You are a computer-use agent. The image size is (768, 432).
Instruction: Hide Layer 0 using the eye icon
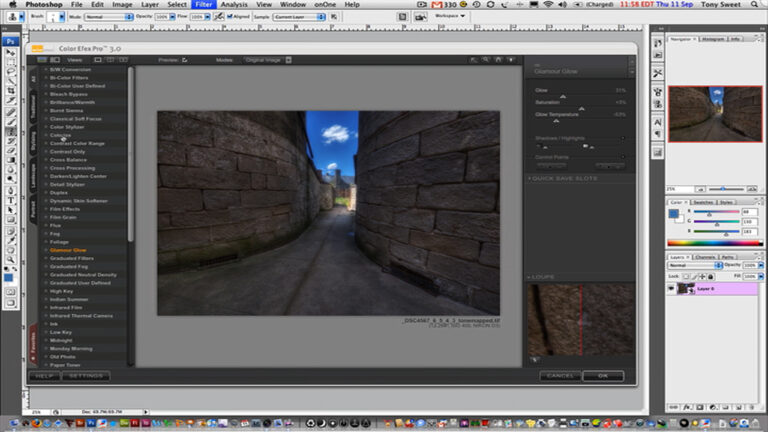point(671,288)
